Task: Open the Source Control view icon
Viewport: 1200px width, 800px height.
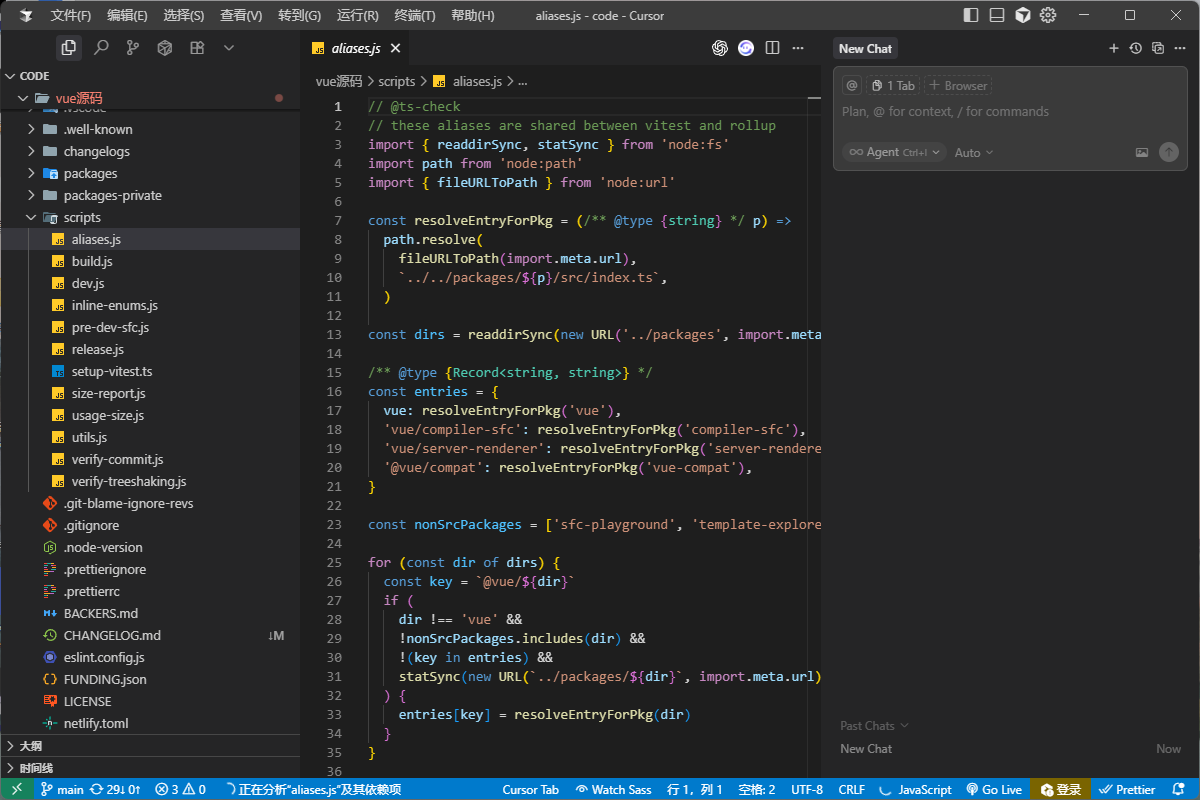Action: tap(133, 47)
